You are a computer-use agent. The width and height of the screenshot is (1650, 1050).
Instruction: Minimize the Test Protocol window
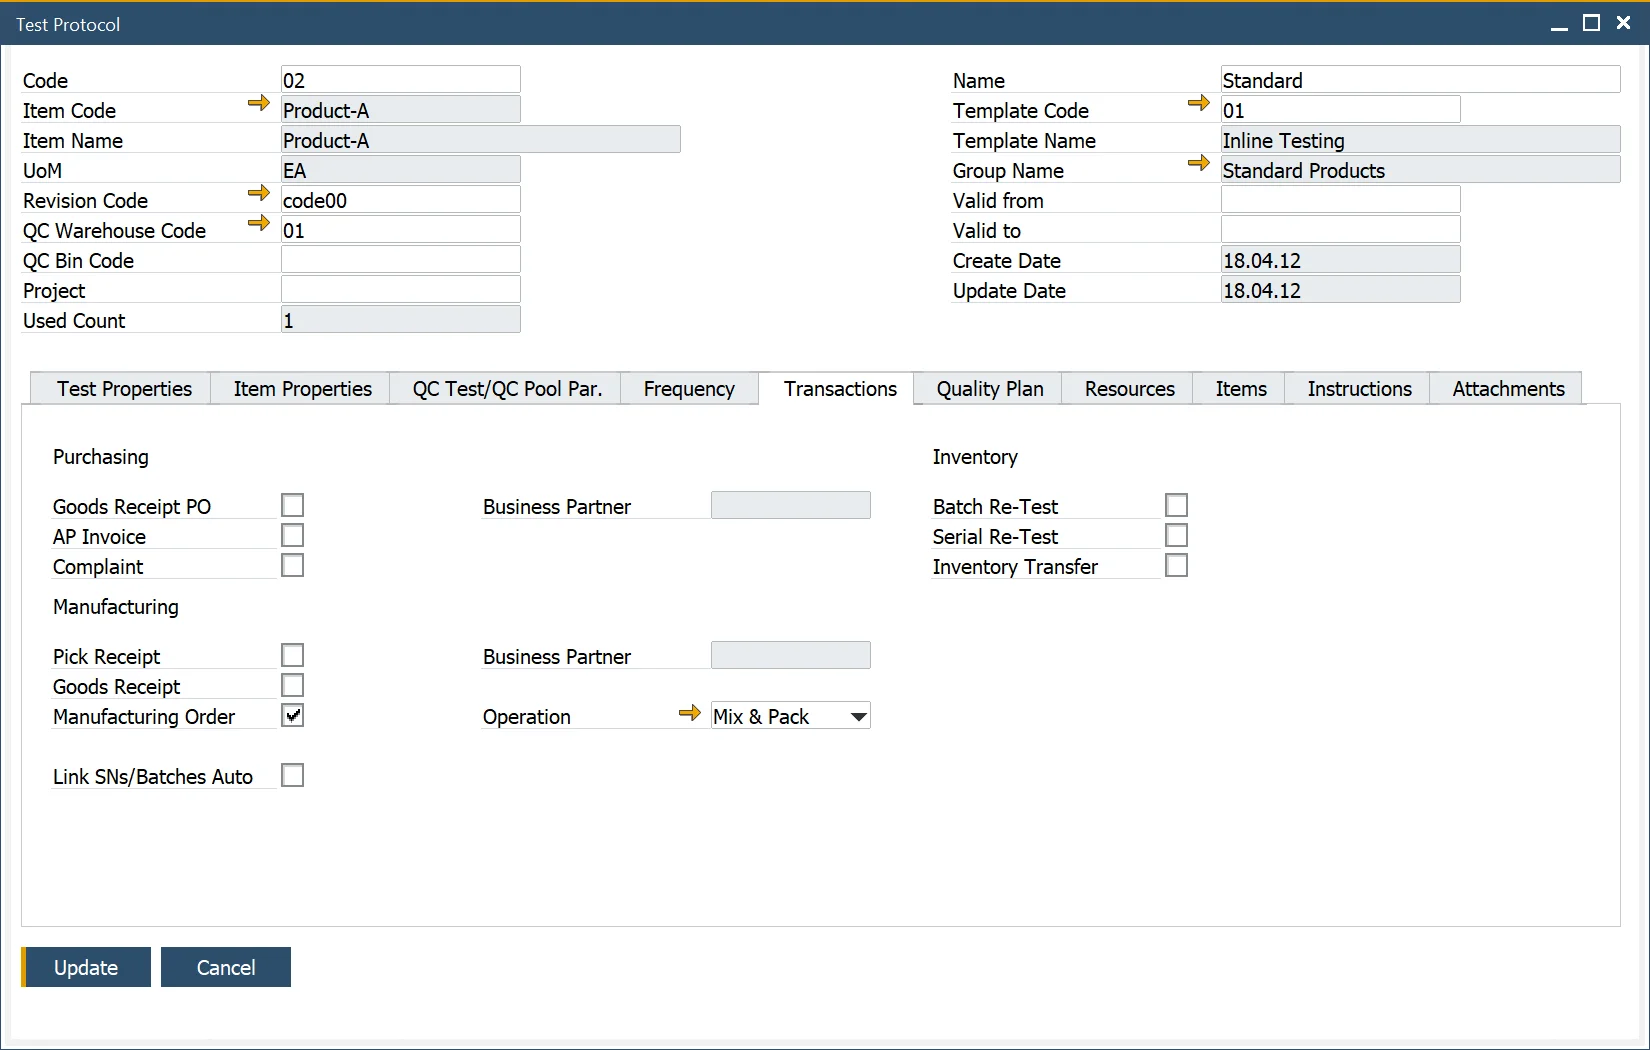point(1559,25)
